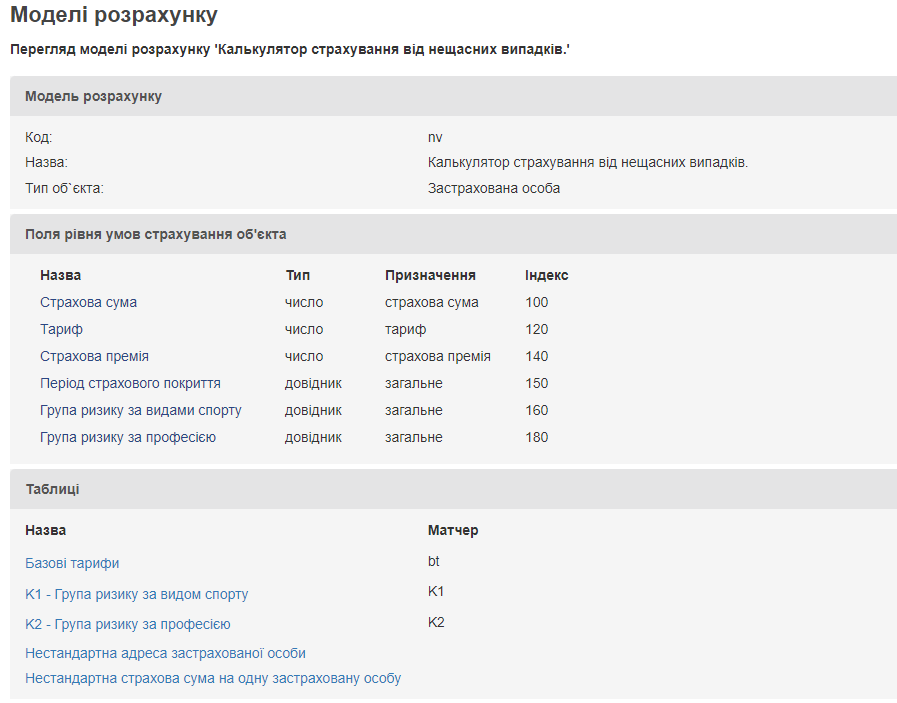Screen dimensions: 897x703
Task: Click "Нестандартна адреса застрахованої особи" link
Action: point(165,653)
